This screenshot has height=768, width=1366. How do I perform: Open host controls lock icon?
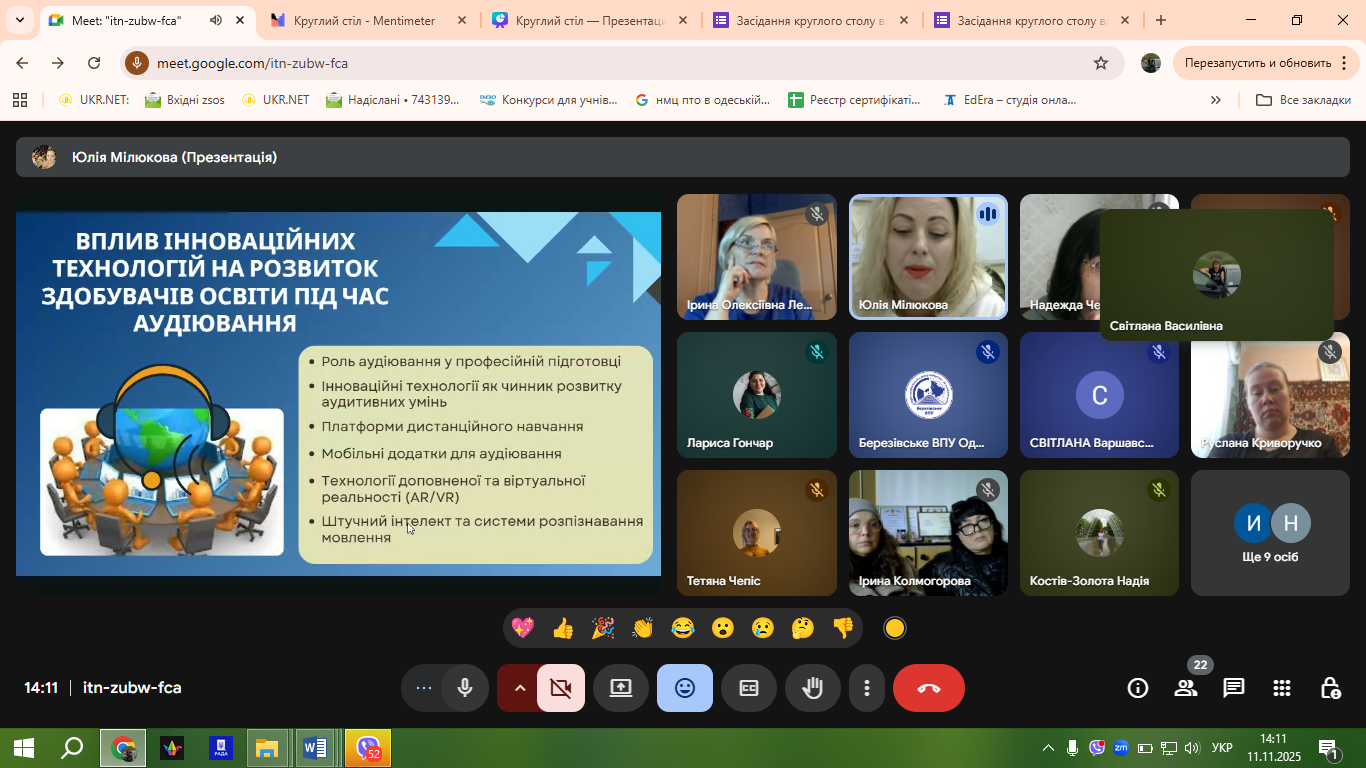(1330, 688)
